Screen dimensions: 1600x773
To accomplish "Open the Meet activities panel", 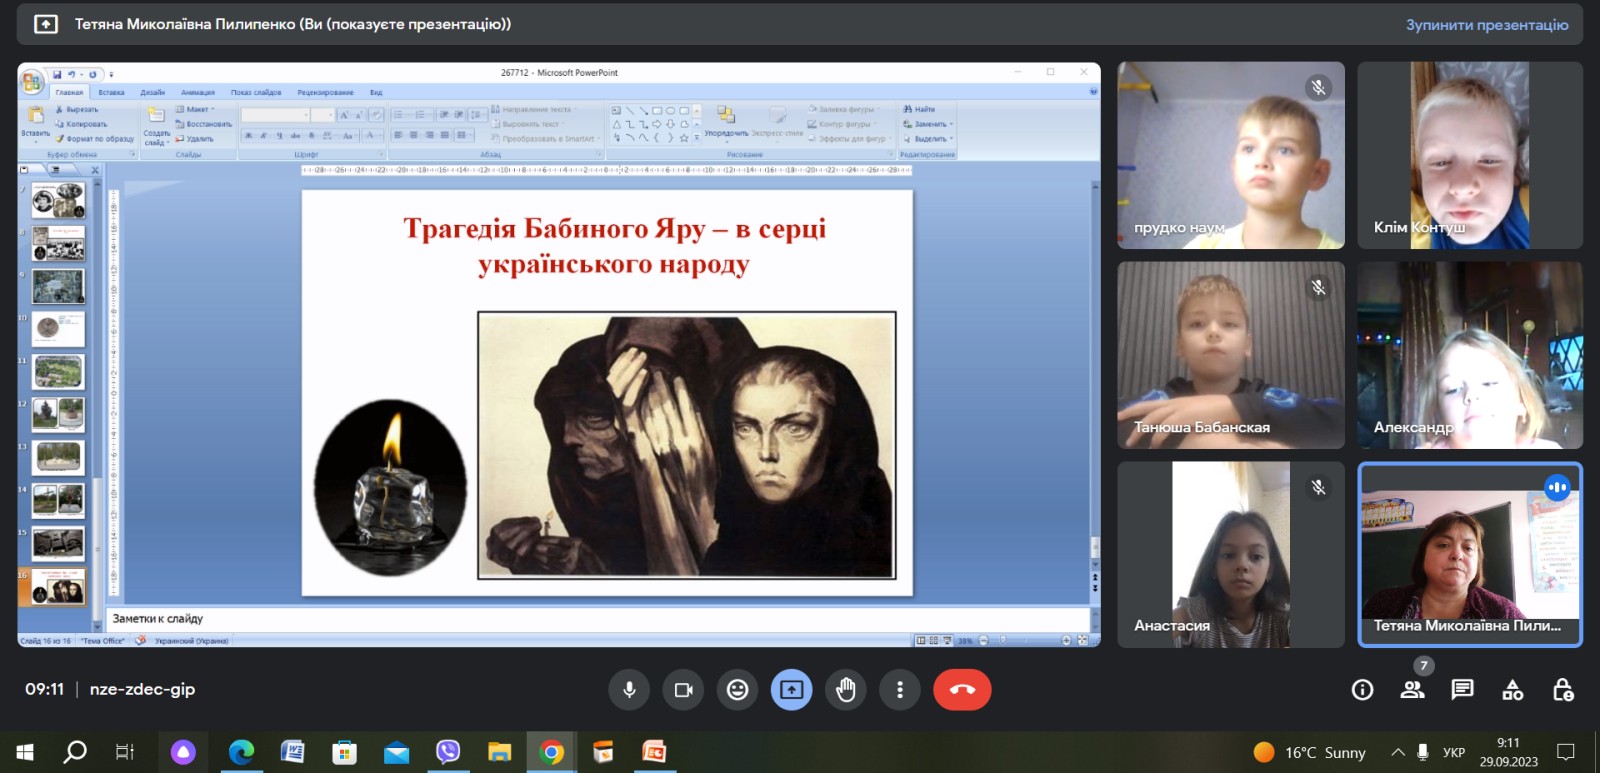I will coord(1513,689).
